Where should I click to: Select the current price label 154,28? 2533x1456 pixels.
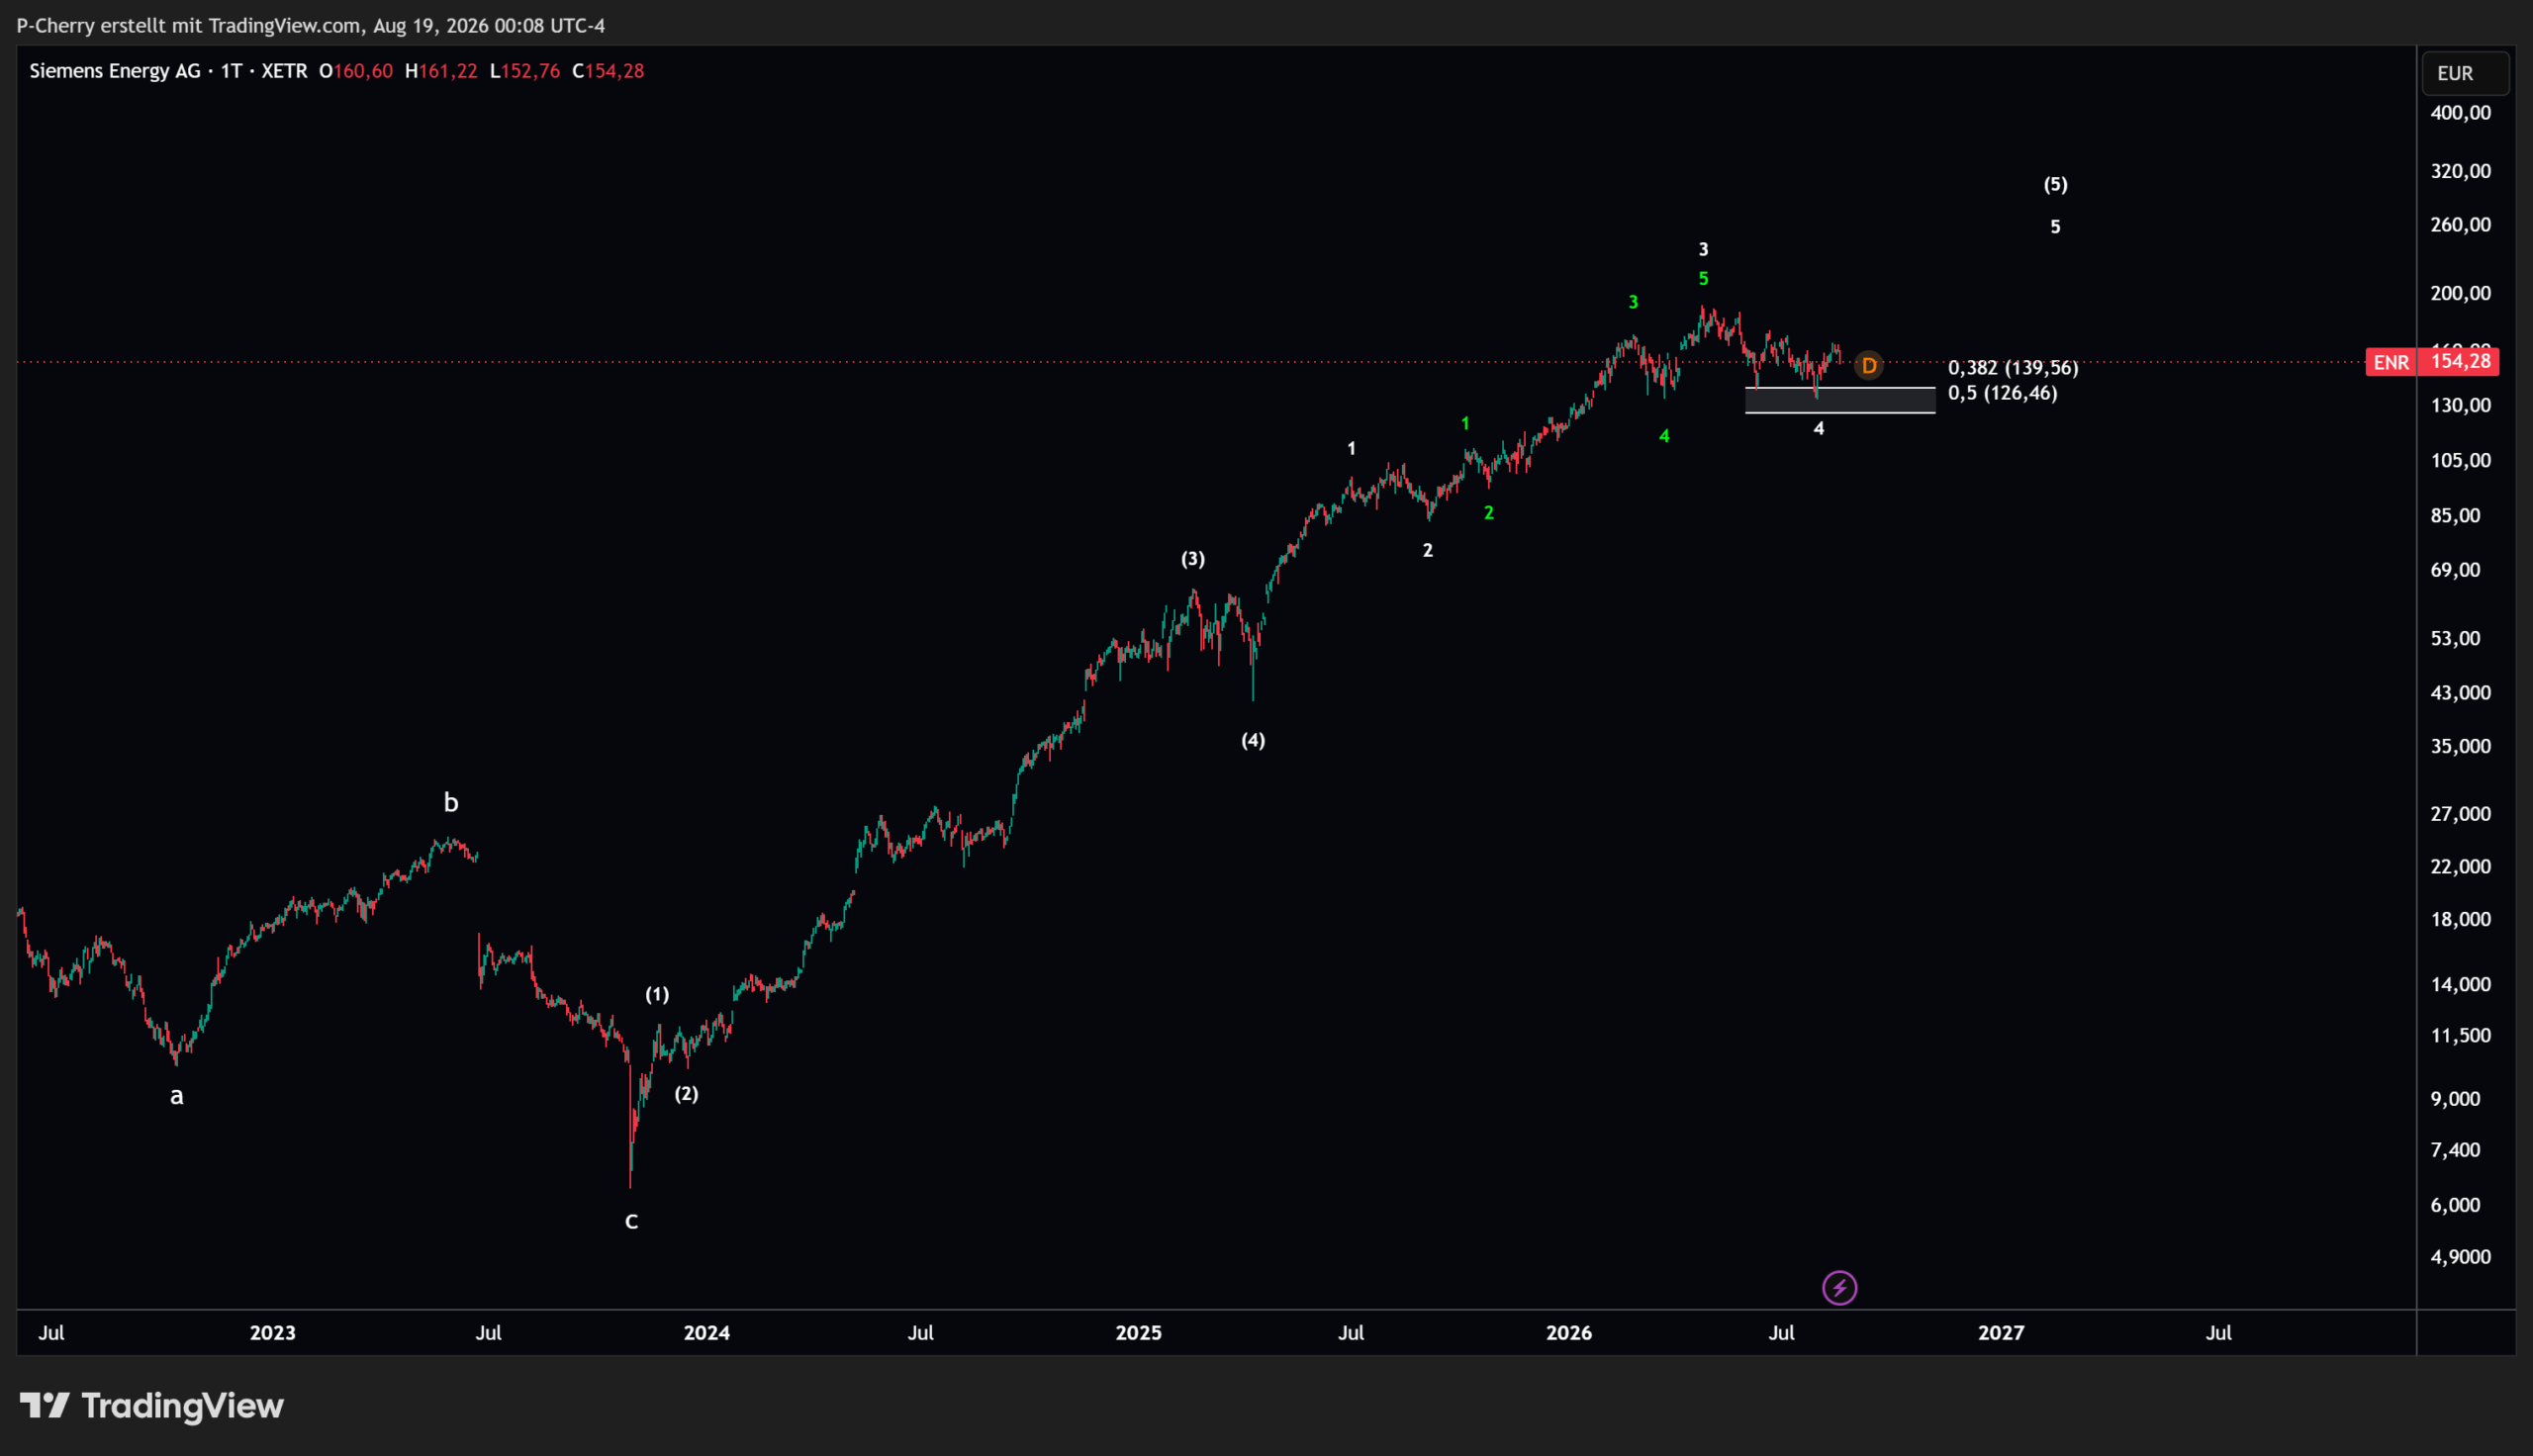click(x=2459, y=361)
